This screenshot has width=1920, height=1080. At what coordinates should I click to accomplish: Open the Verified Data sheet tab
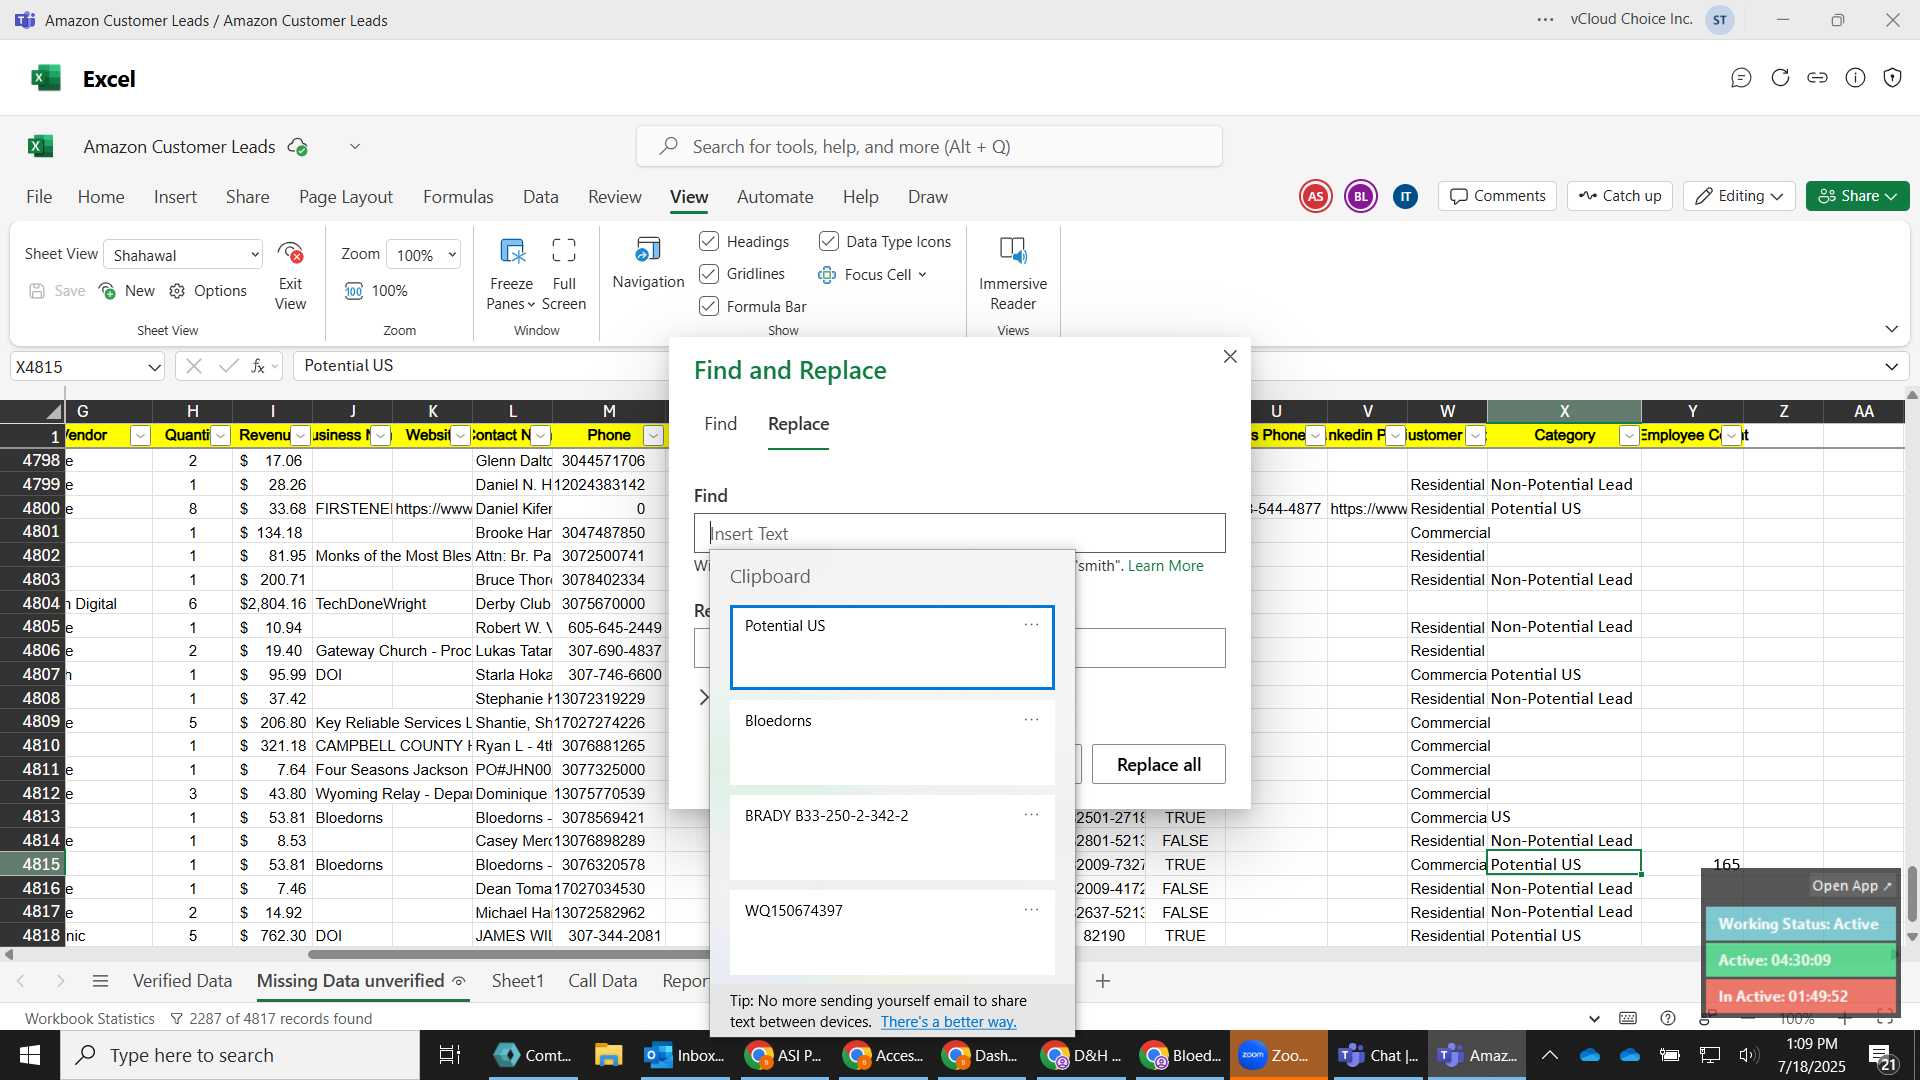(x=182, y=981)
